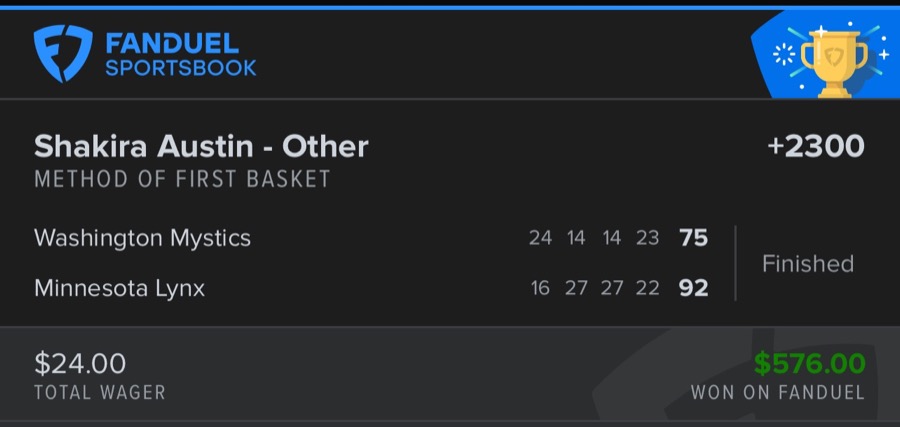Select the Shakira Austin - Other bet title
The width and height of the screenshot is (900, 427).
pyautogui.click(x=201, y=147)
